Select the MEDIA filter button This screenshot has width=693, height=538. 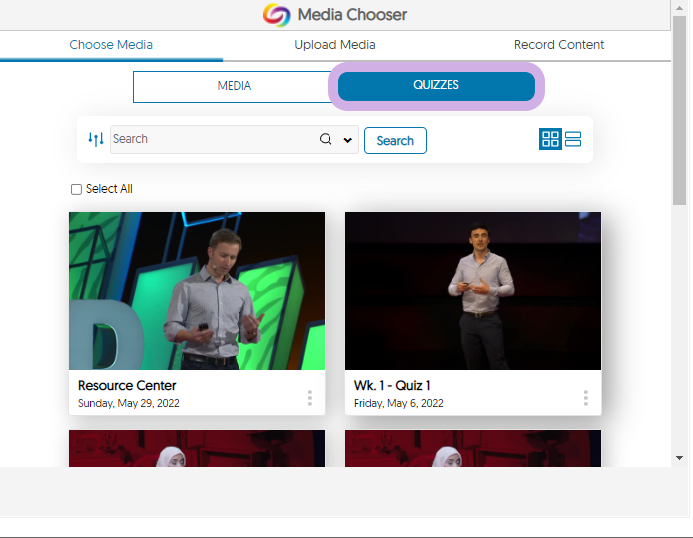coord(234,86)
